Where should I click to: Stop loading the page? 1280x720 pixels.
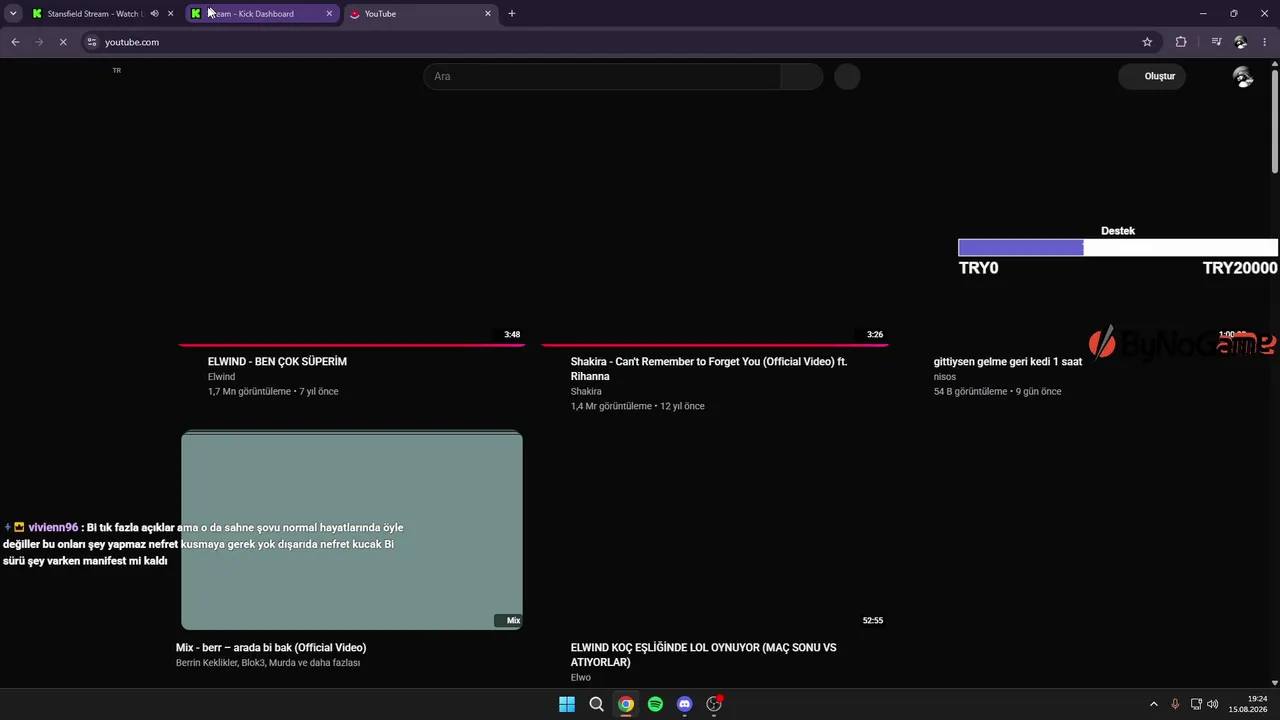click(62, 42)
